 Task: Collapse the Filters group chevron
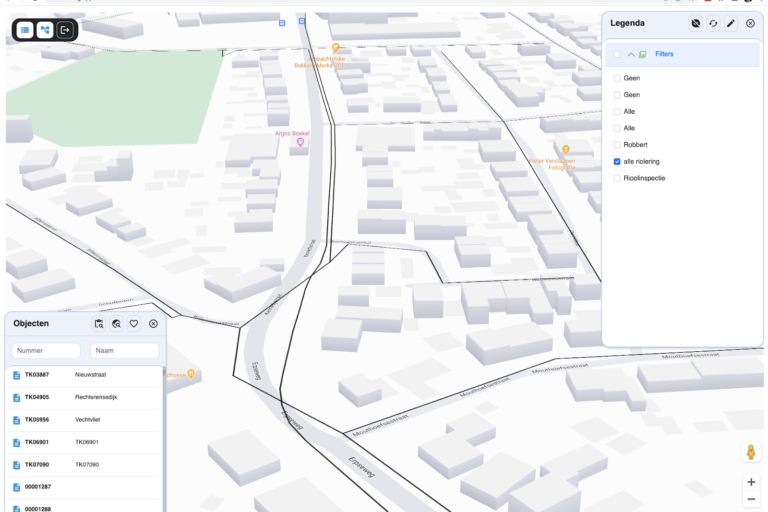pyautogui.click(x=631, y=54)
